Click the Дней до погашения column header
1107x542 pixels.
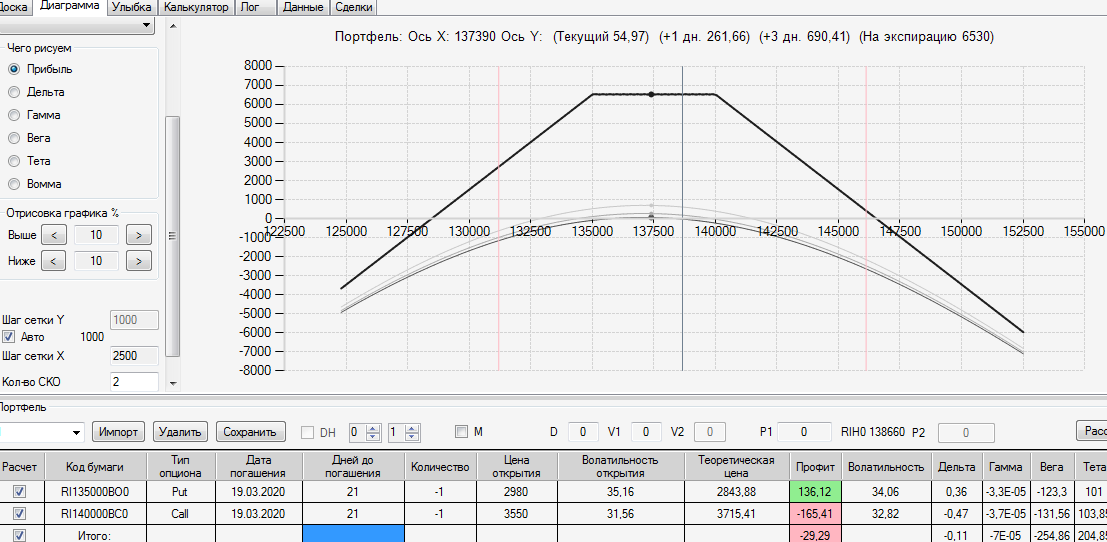pyautogui.click(x=353, y=466)
